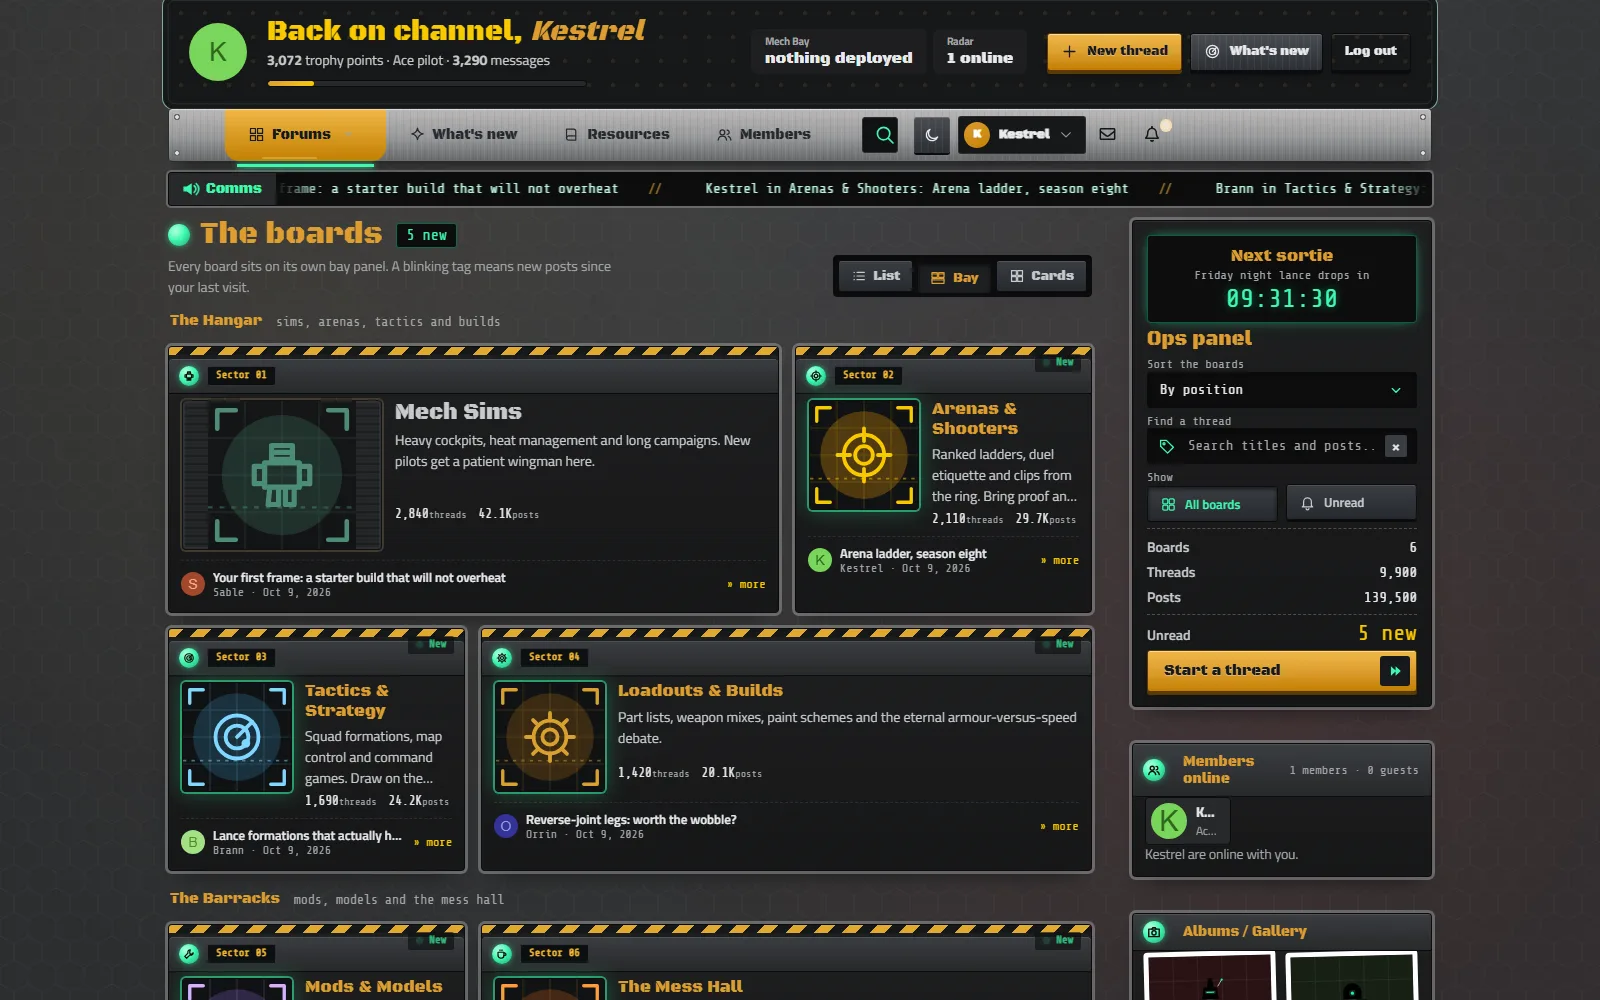Click Start a thread button
This screenshot has height=1000, width=1600.
point(1281,670)
